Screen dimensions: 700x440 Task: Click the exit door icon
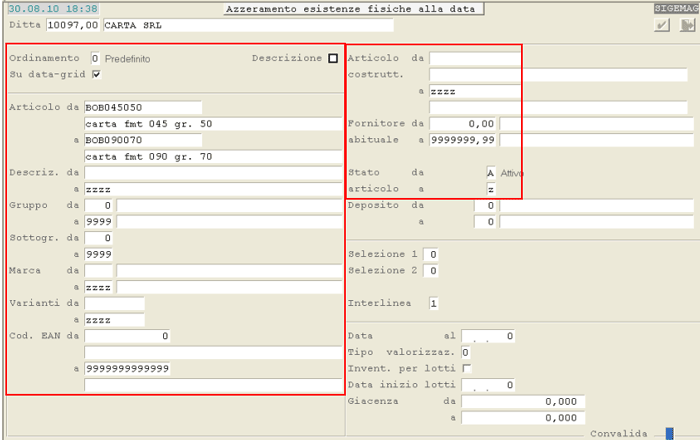[x=686, y=25]
